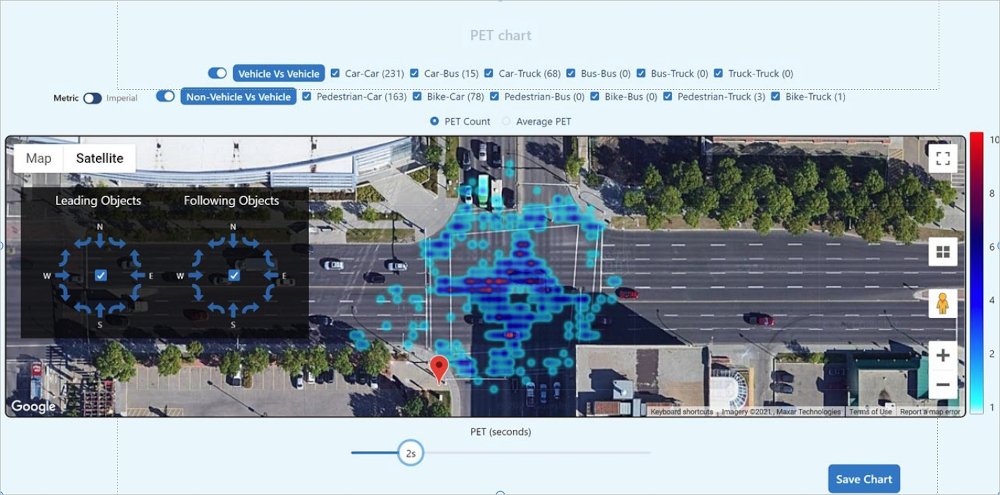Zoom in the map with plus button
The width and height of the screenshot is (1000, 495).
[x=943, y=356]
